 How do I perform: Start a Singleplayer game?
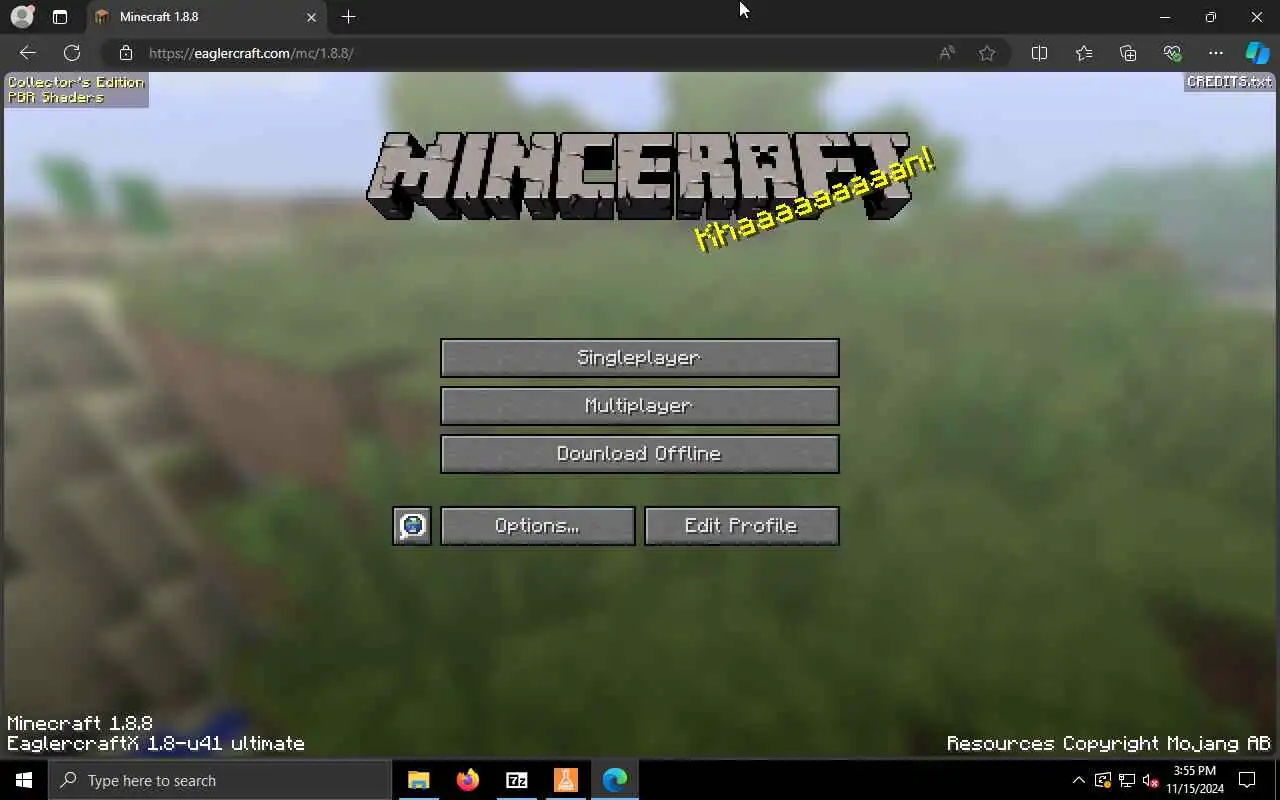pyautogui.click(x=640, y=358)
